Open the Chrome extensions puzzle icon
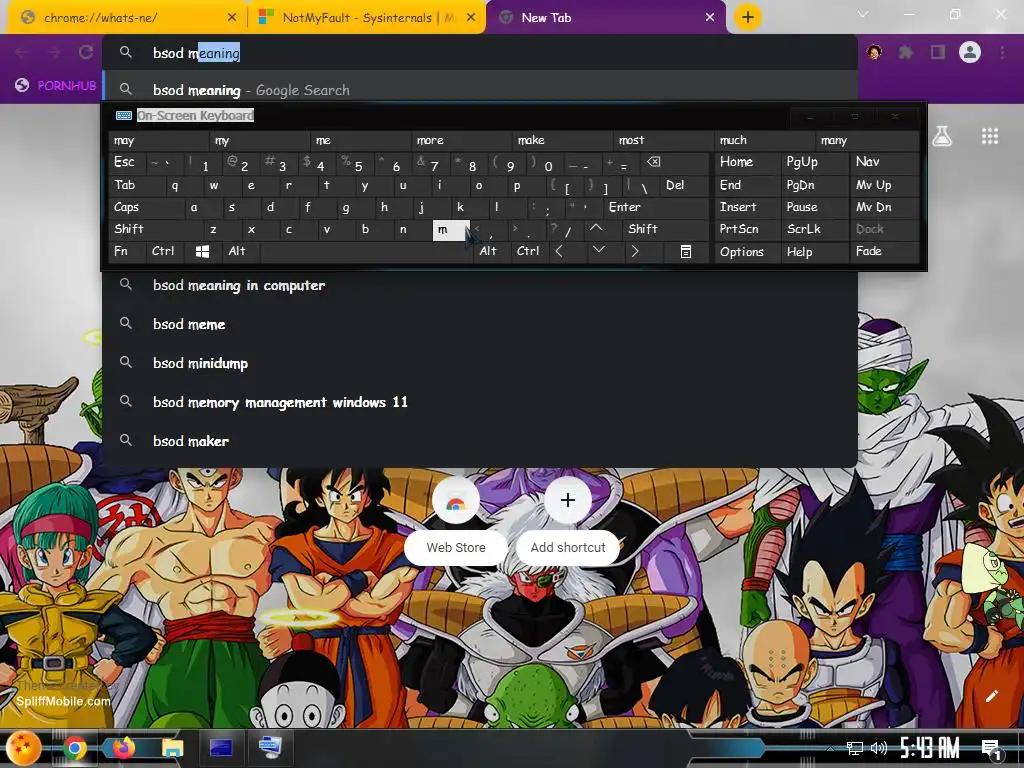This screenshot has width=1024, height=768. 905,52
